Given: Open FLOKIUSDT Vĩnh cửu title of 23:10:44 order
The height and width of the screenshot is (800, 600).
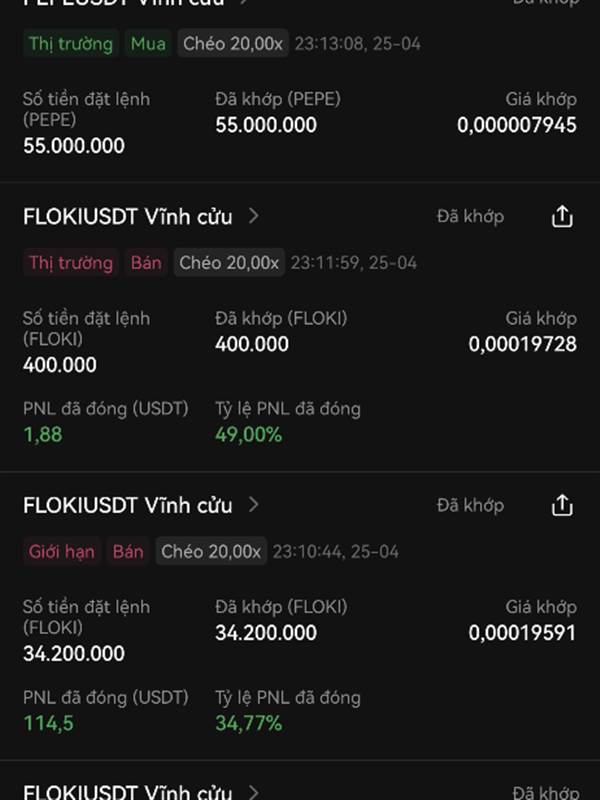Looking at the screenshot, I should [128, 506].
